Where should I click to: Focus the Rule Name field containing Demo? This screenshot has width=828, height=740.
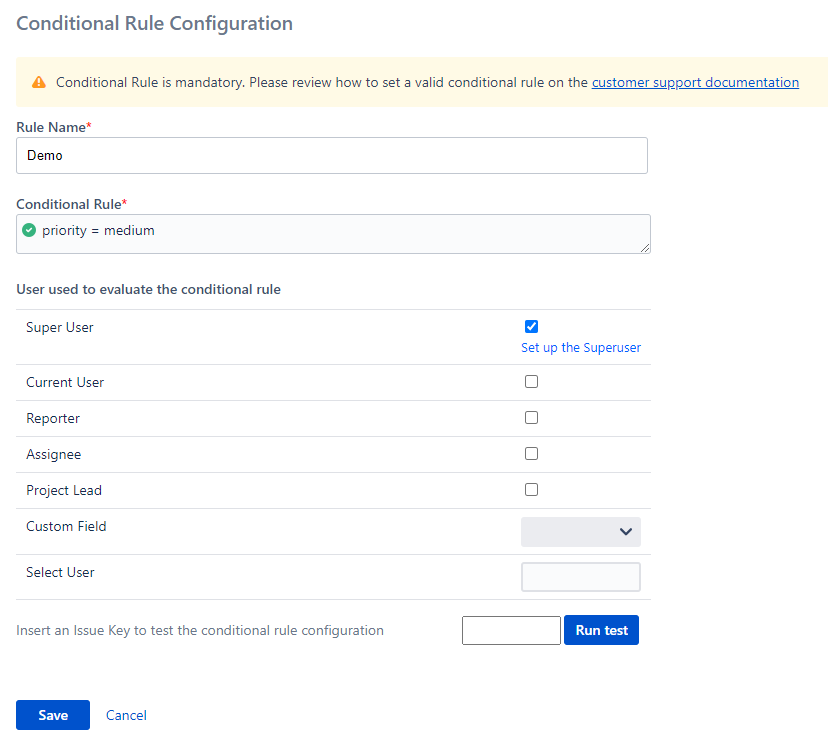pos(331,156)
